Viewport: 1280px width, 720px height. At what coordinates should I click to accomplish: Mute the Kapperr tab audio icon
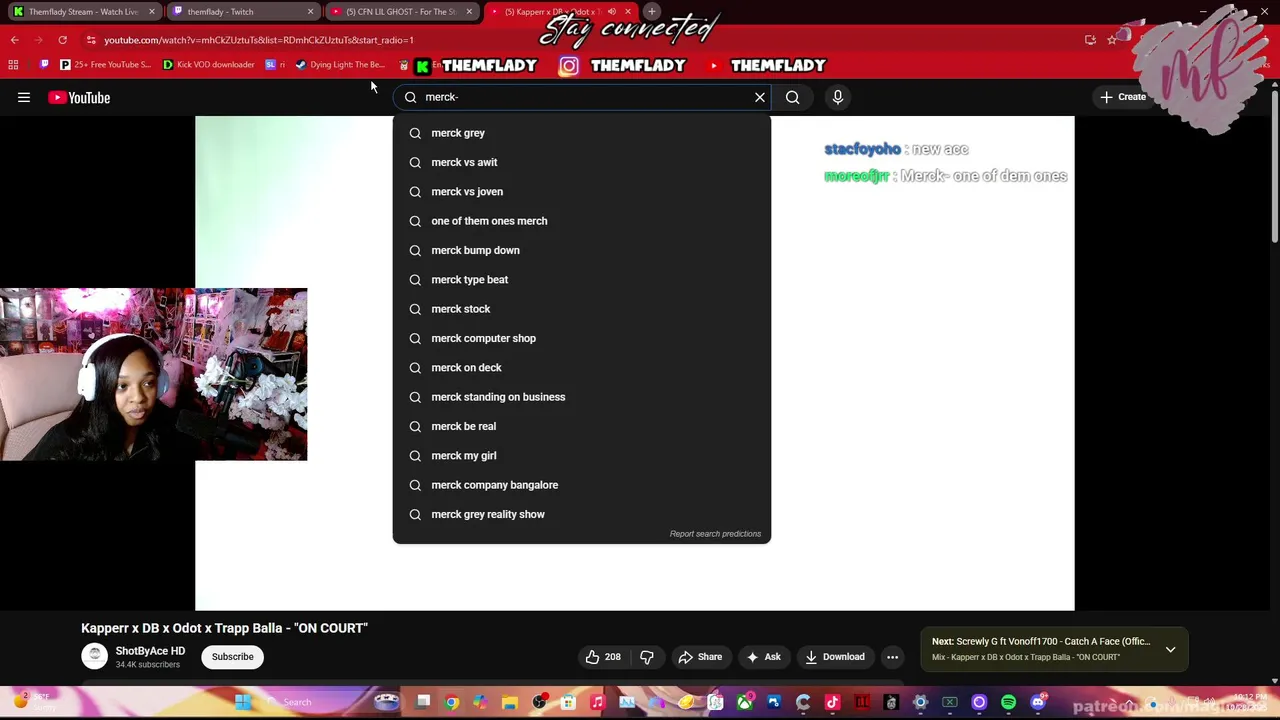611,12
